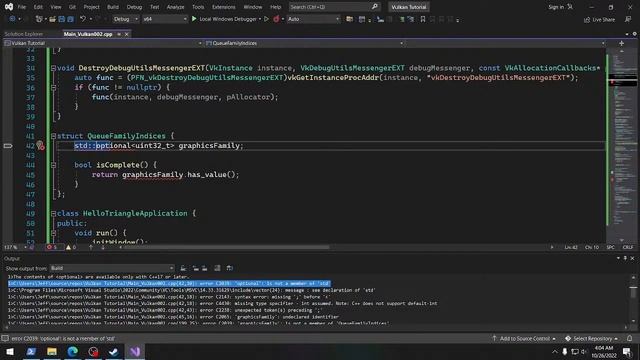Toggle auto hide pin on Output panel
640x360 pixels.
(x=625, y=258)
